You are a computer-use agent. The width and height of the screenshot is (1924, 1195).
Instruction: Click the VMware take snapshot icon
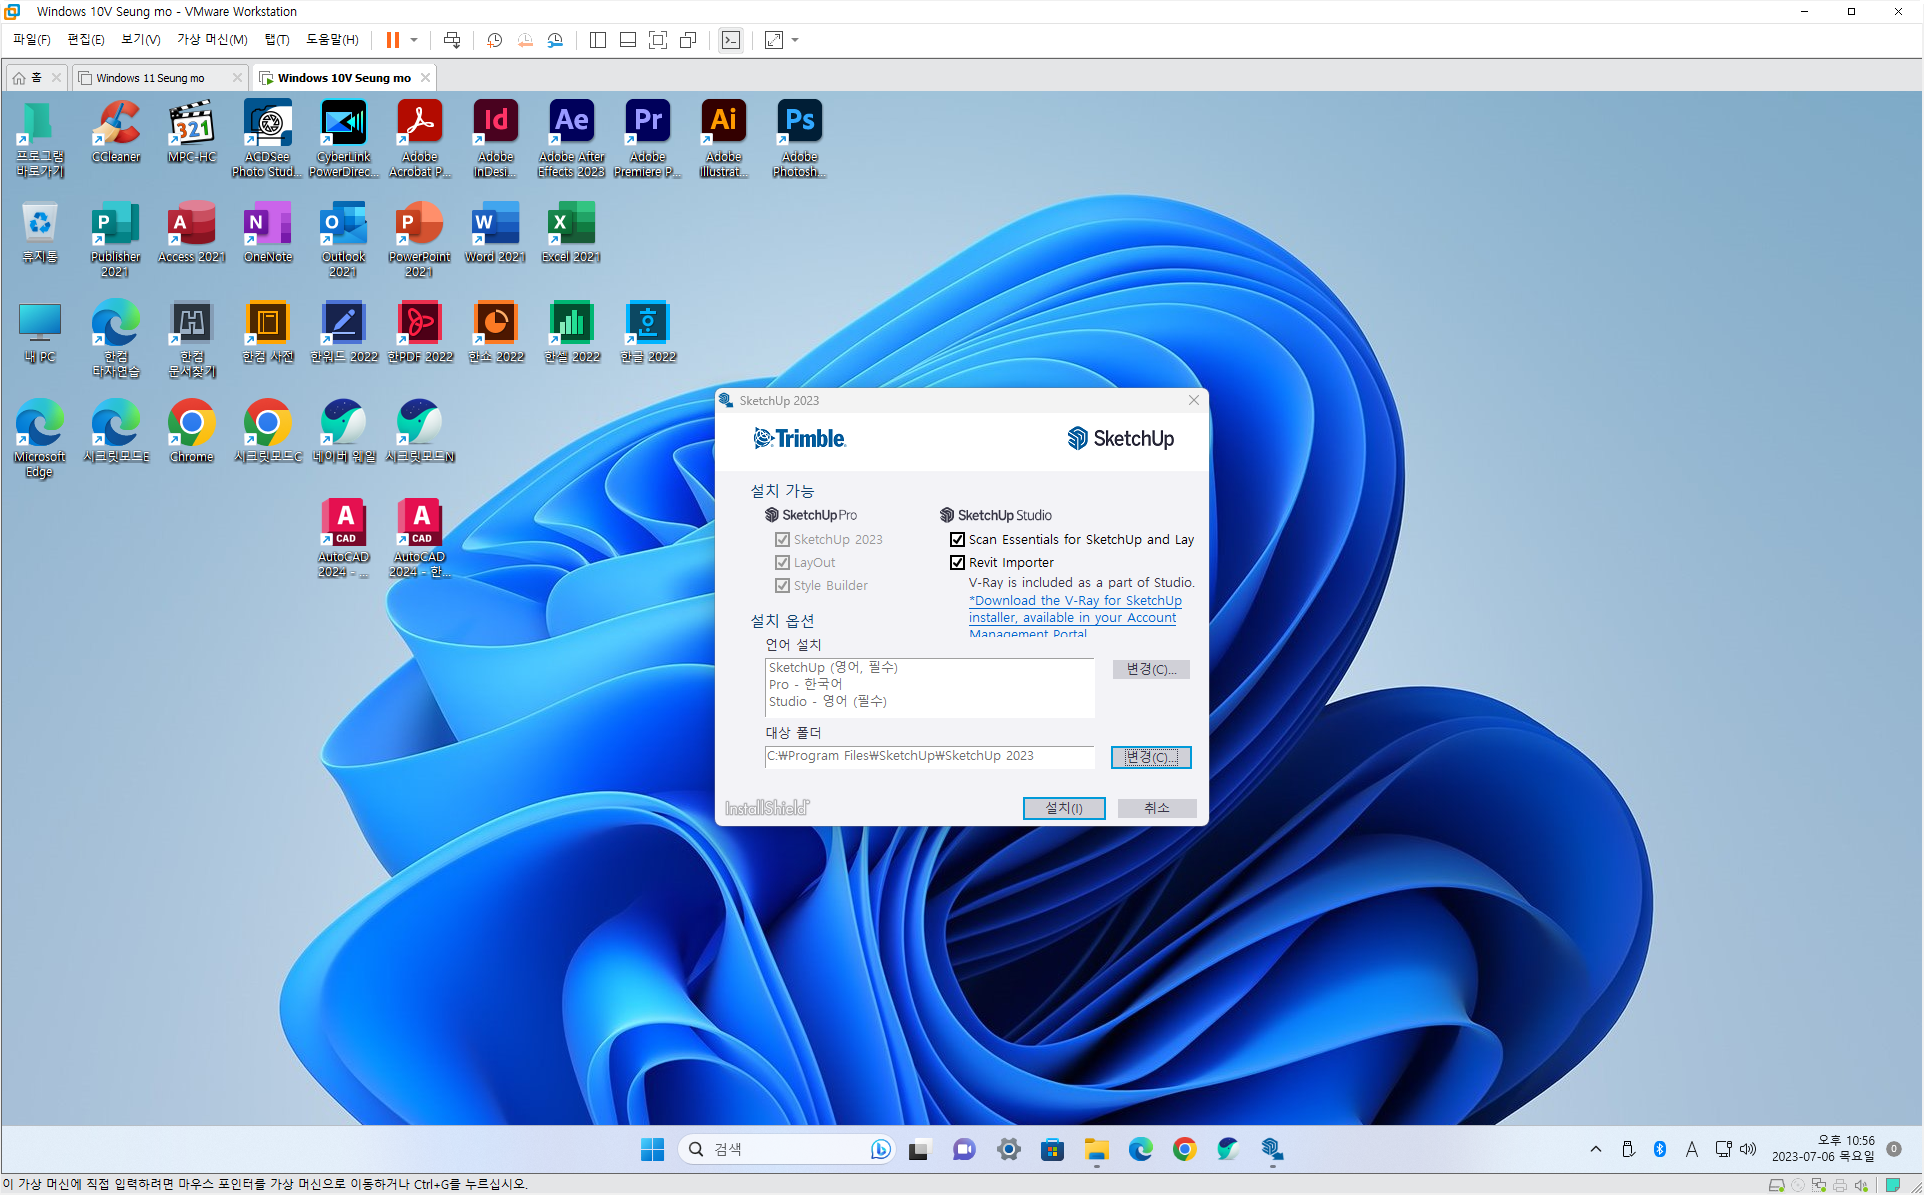point(494,40)
